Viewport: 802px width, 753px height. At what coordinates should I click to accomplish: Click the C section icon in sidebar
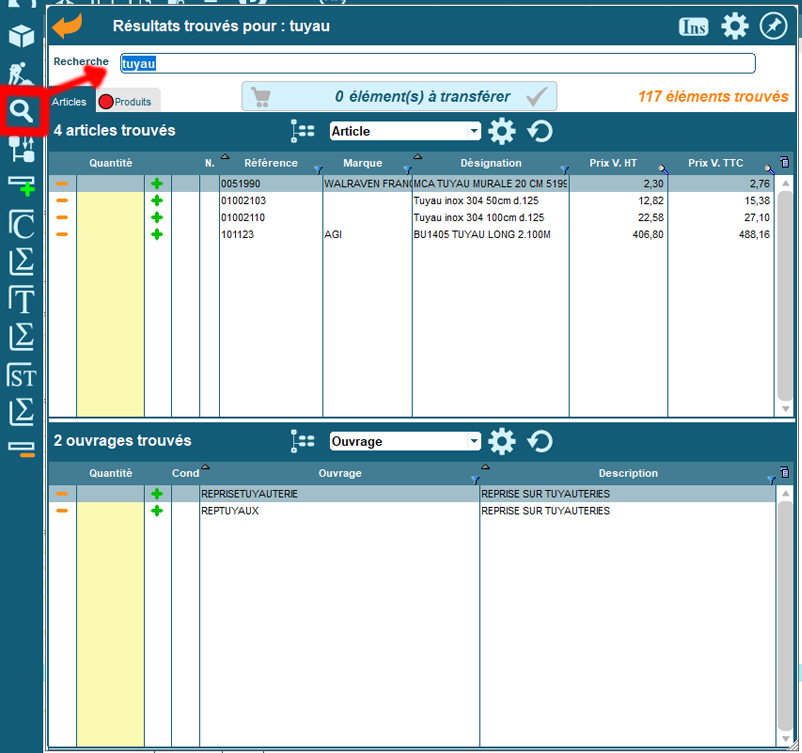(x=21, y=224)
